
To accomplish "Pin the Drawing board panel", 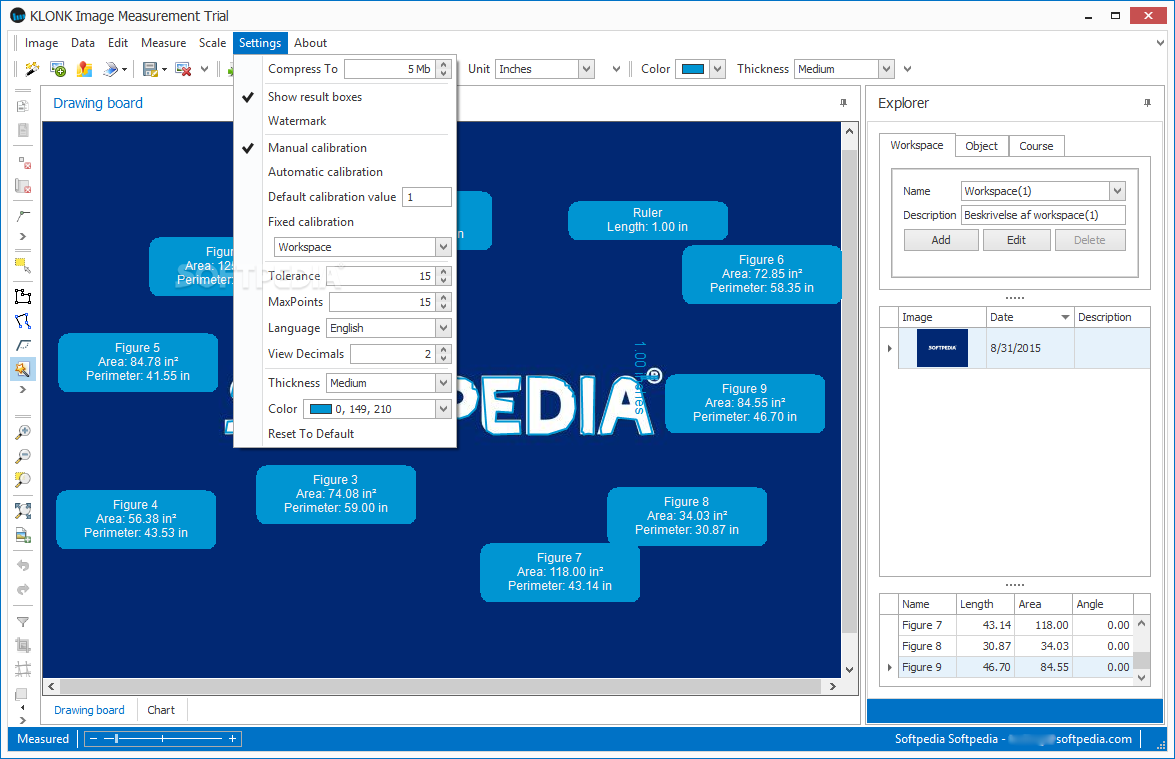I will coord(843,103).
